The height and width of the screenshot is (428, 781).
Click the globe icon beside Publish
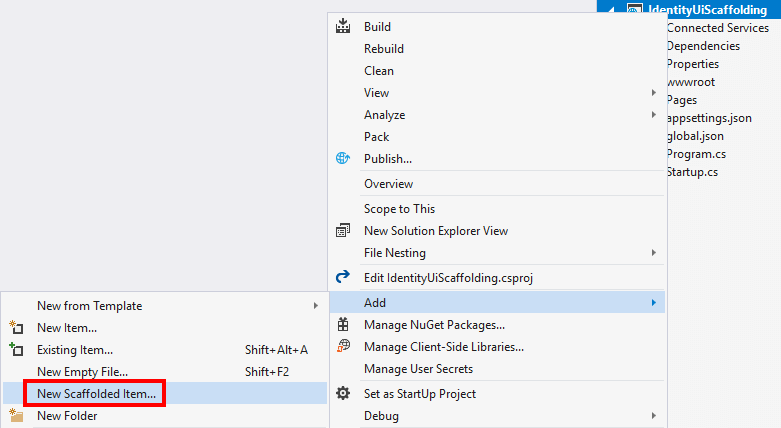point(343,158)
